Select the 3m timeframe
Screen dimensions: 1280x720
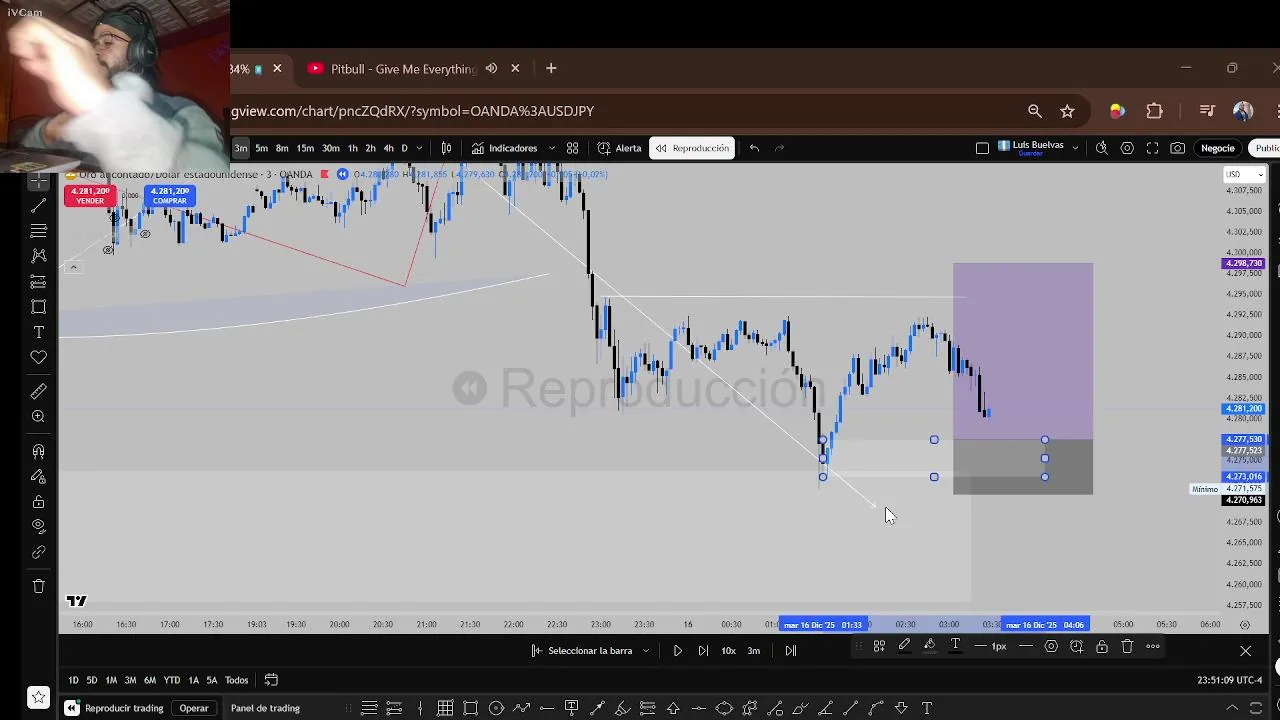(240, 148)
